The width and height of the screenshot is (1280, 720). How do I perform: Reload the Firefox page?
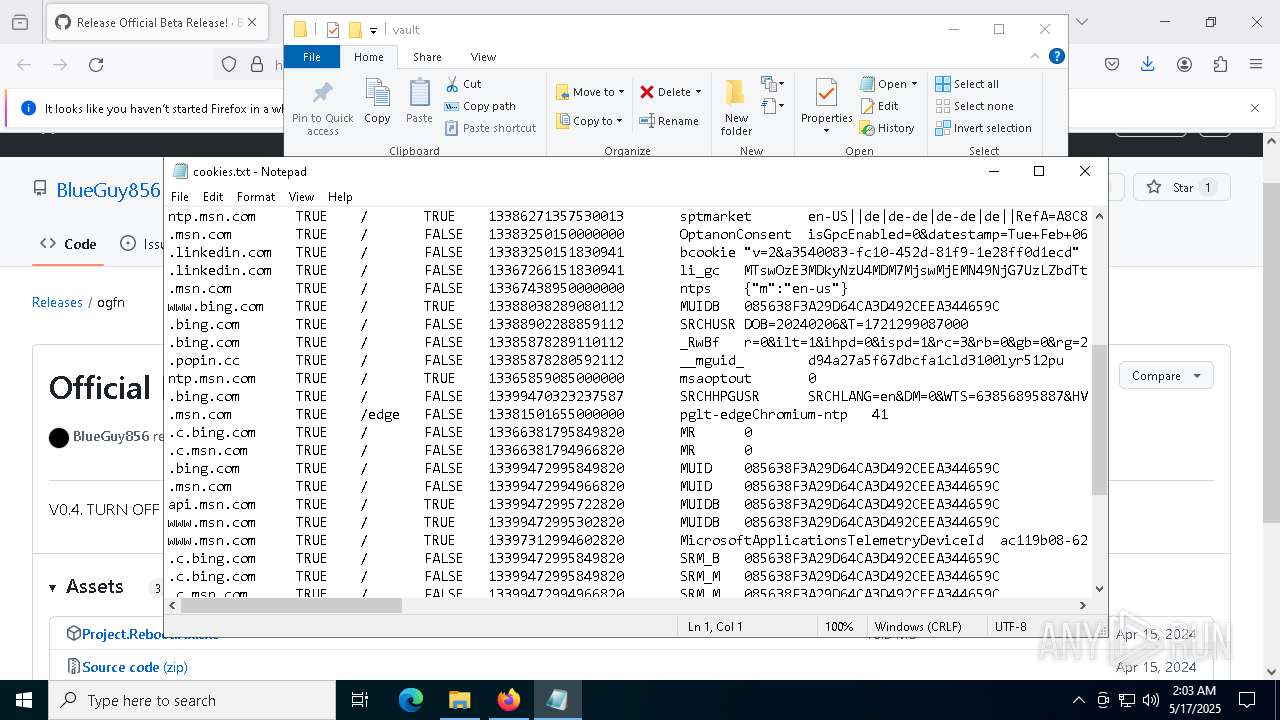click(96, 65)
